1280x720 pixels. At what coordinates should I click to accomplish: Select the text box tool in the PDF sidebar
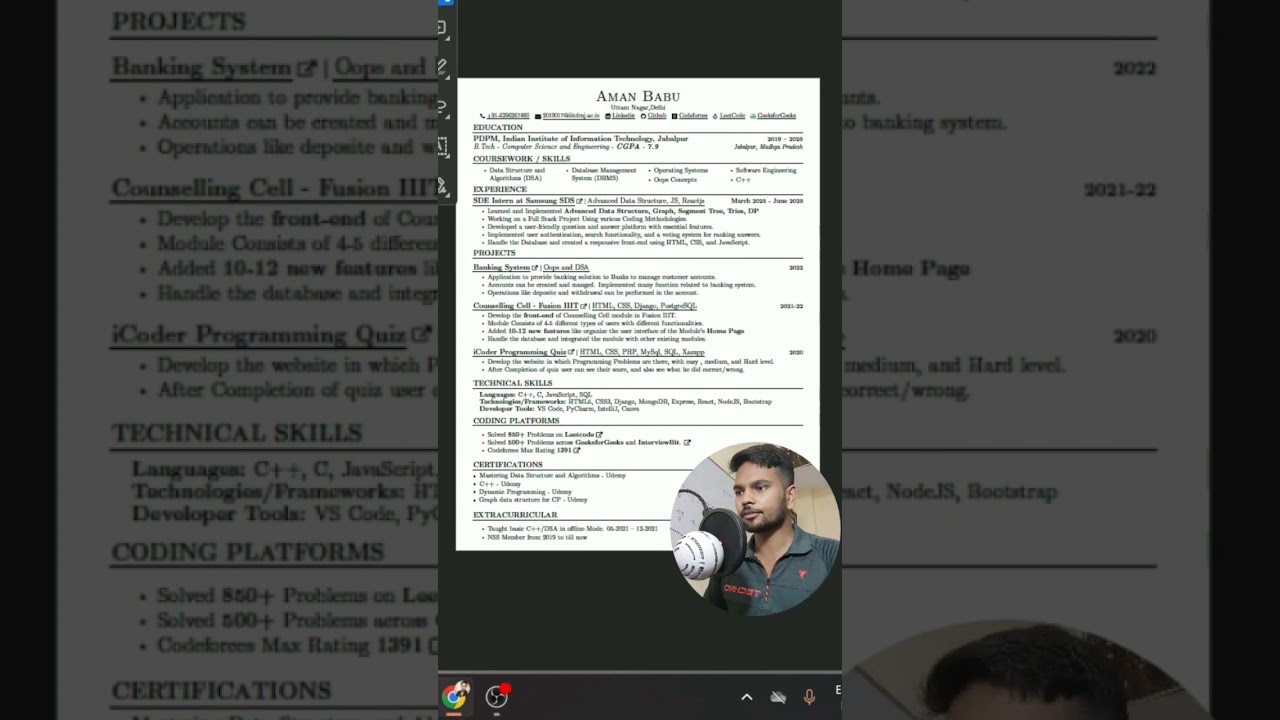point(442,146)
